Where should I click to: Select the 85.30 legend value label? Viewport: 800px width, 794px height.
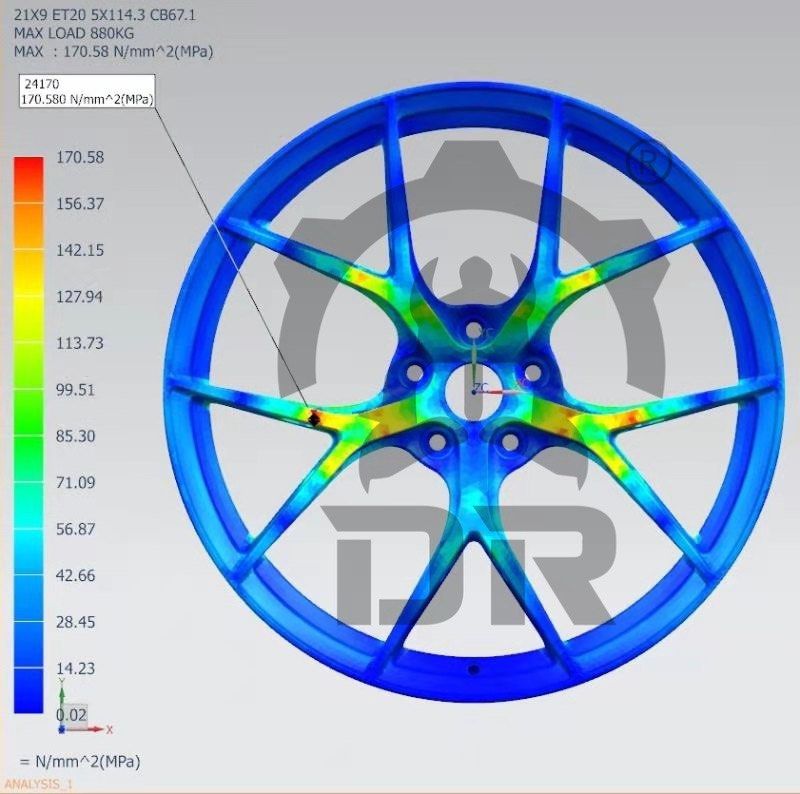tap(76, 436)
